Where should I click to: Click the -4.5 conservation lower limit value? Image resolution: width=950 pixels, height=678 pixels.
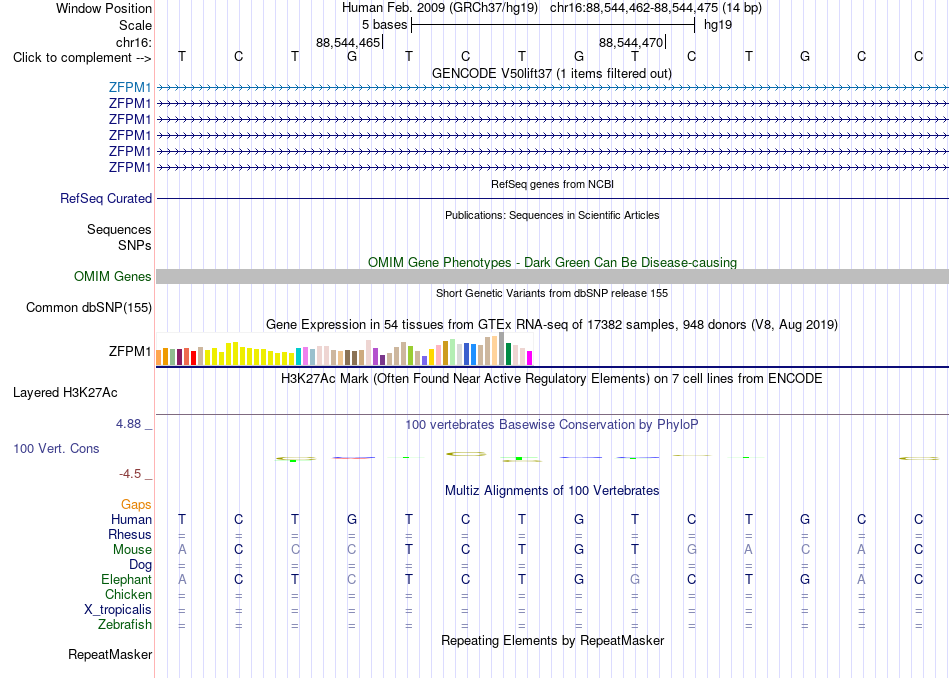[130, 473]
